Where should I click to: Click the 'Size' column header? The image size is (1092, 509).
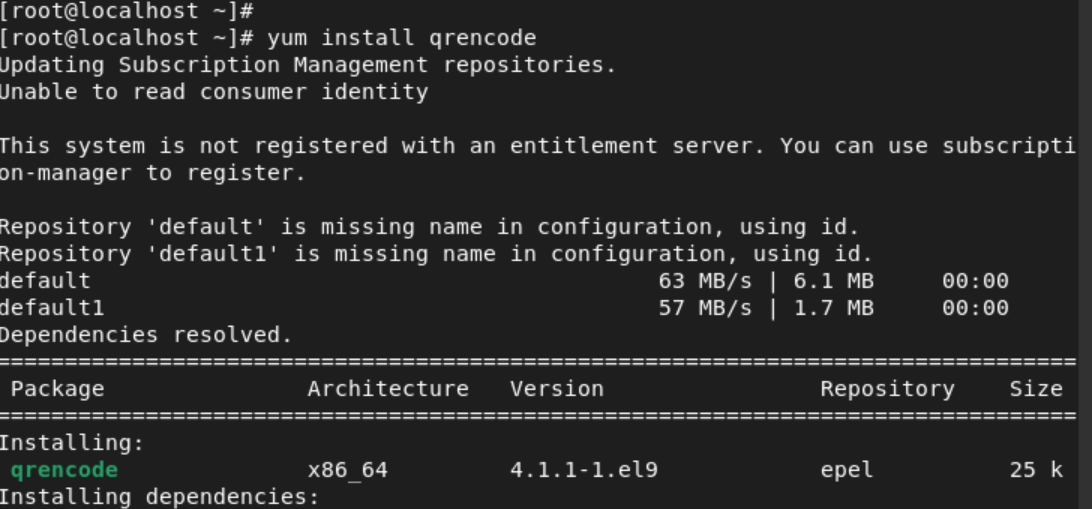coord(1036,389)
